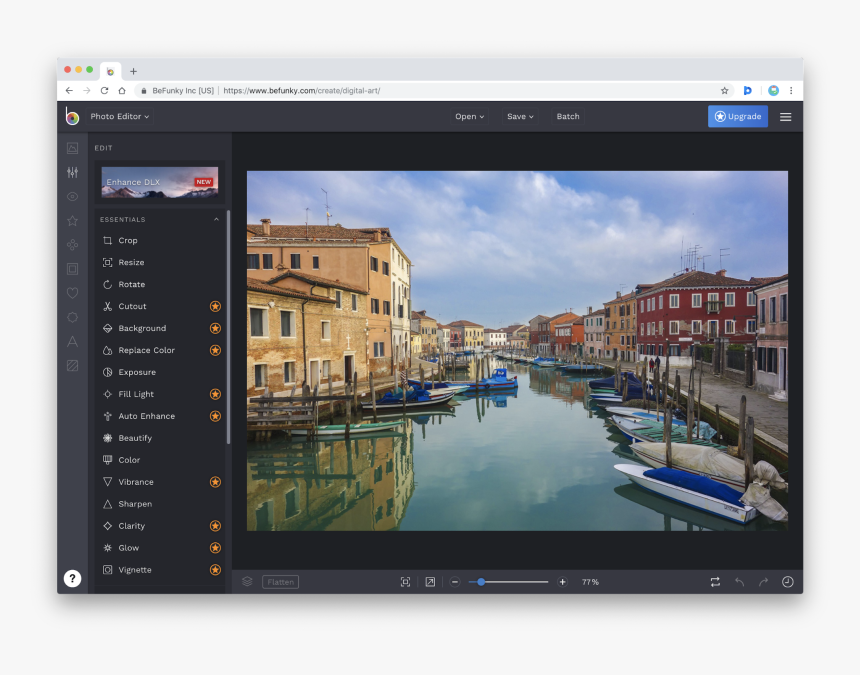The image size is (860, 675).
Task: Click the zoom slider handle
Action: [x=481, y=582]
